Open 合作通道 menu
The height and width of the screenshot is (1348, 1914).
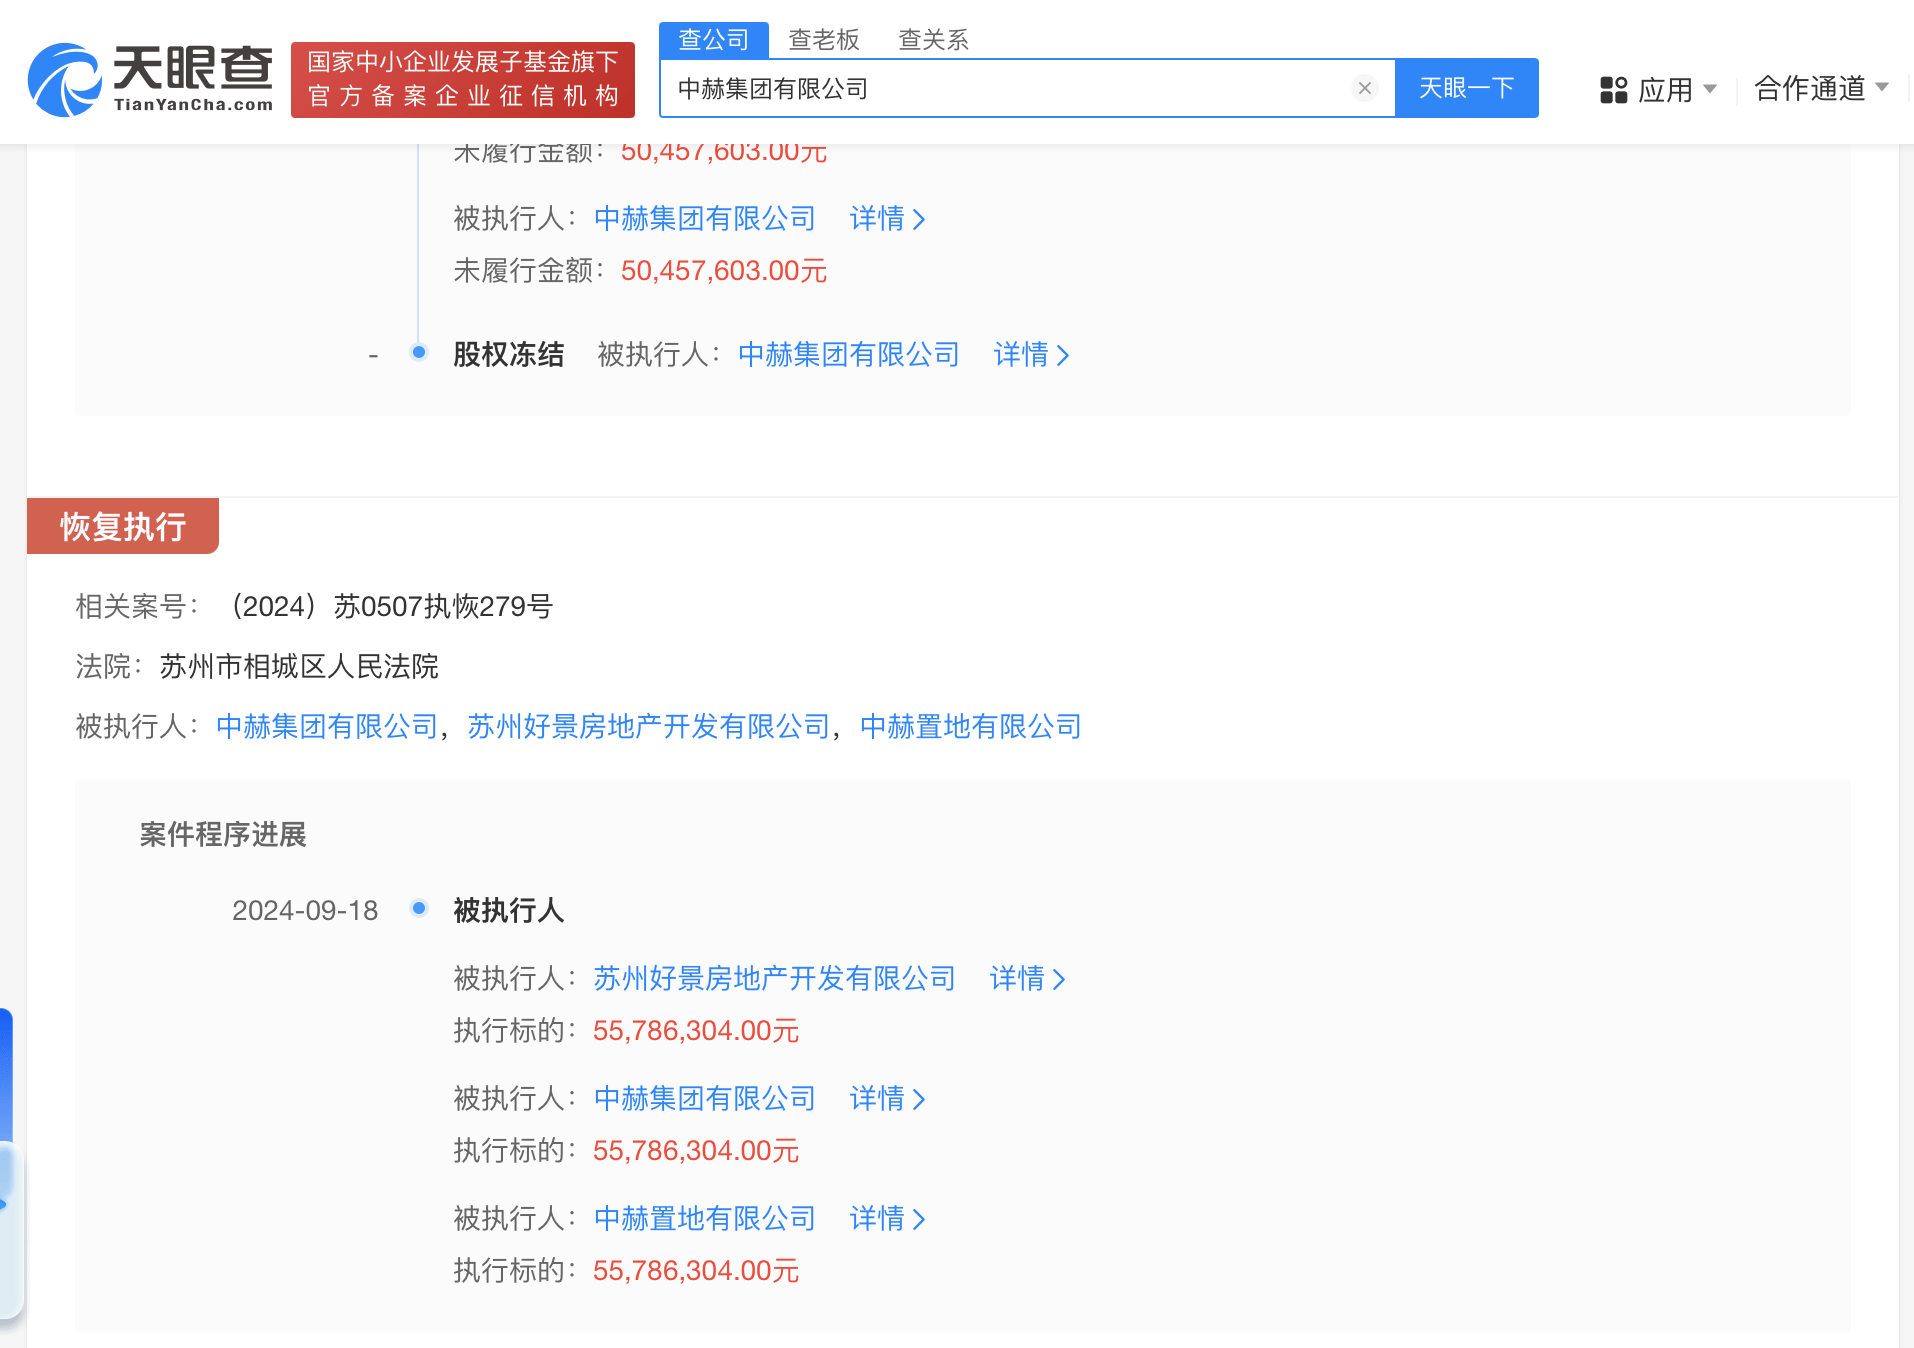coord(1810,88)
